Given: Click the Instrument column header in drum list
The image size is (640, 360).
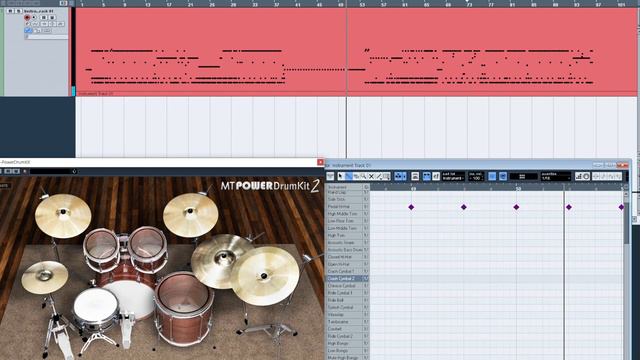Looking at the screenshot, I should click(345, 187).
